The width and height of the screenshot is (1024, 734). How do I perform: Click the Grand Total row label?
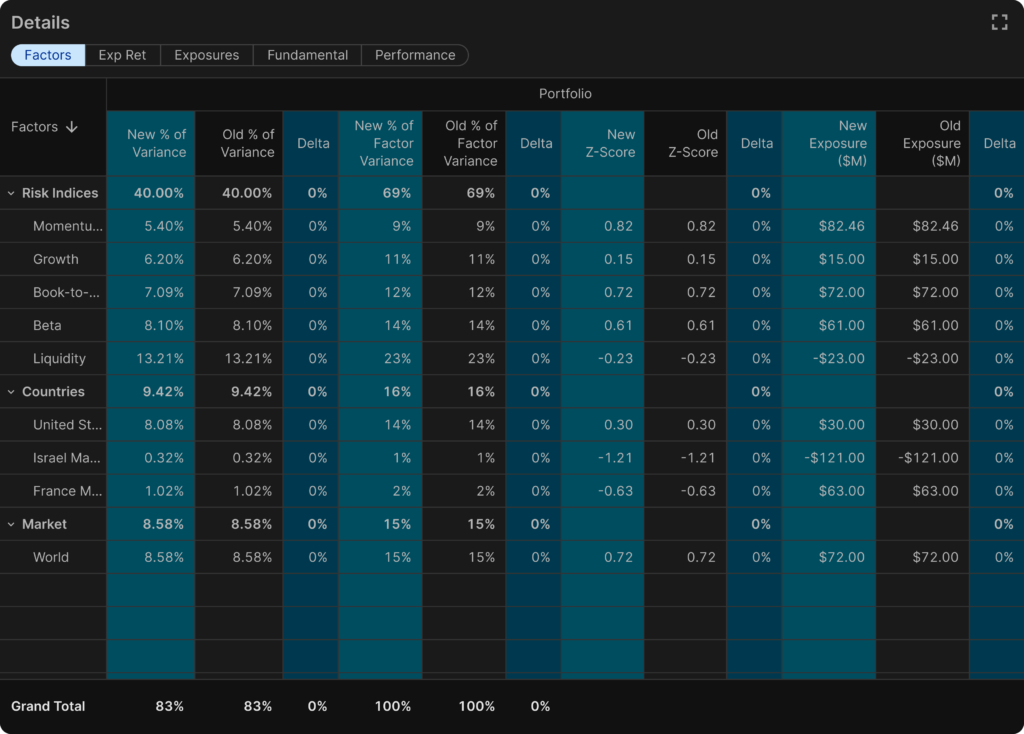(x=48, y=706)
